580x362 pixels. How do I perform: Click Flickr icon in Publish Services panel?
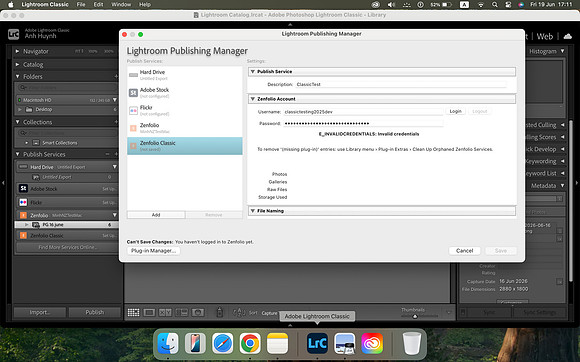click(x=23, y=202)
